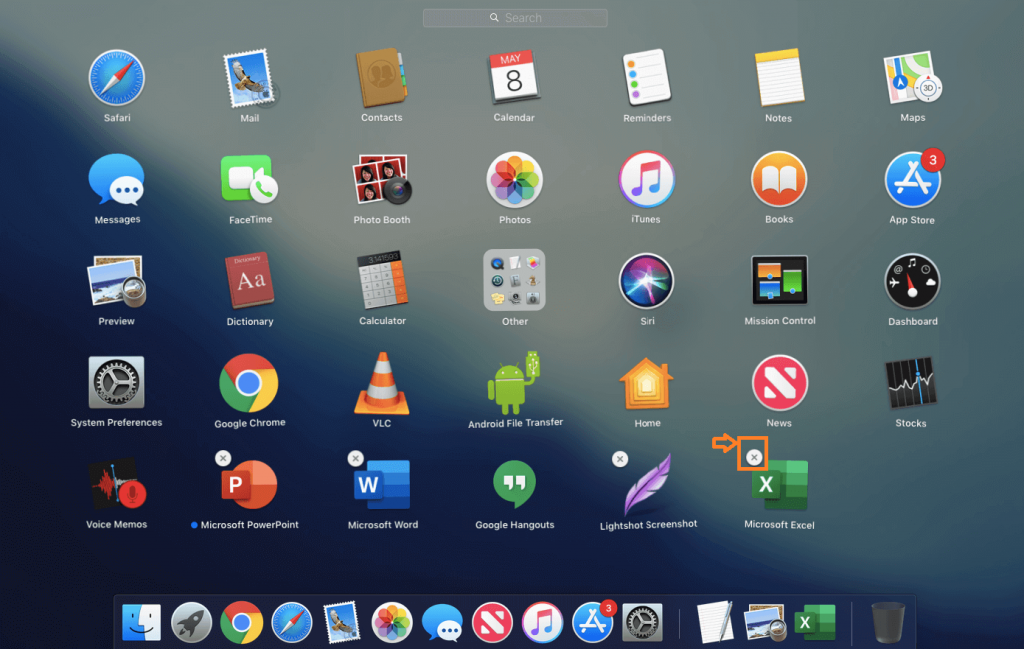Open the Trash in the Dock
The image size is (1024, 649).
(x=888, y=622)
